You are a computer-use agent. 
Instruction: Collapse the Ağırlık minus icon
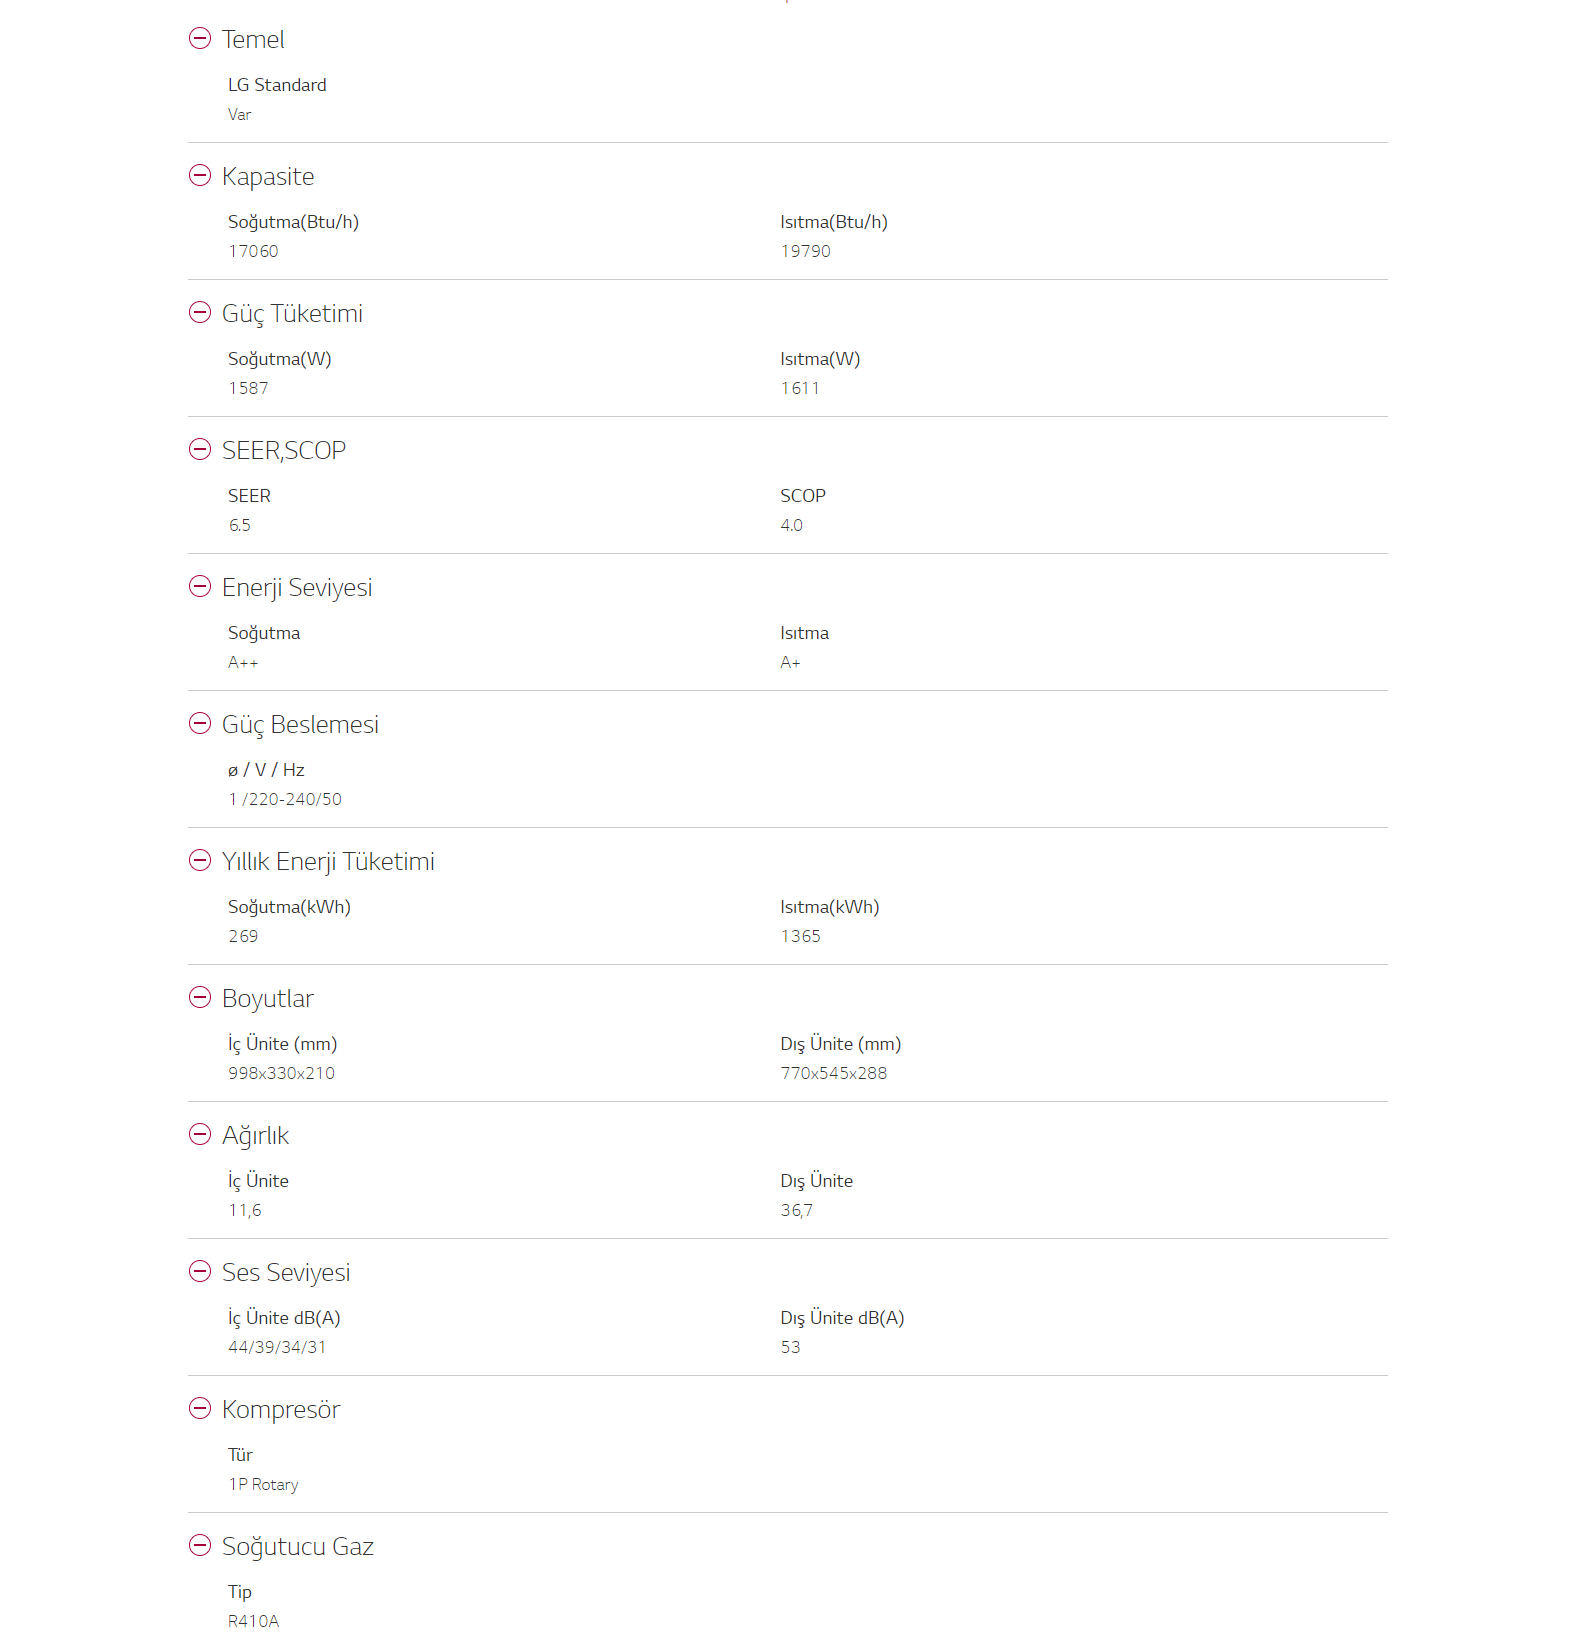200,1134
